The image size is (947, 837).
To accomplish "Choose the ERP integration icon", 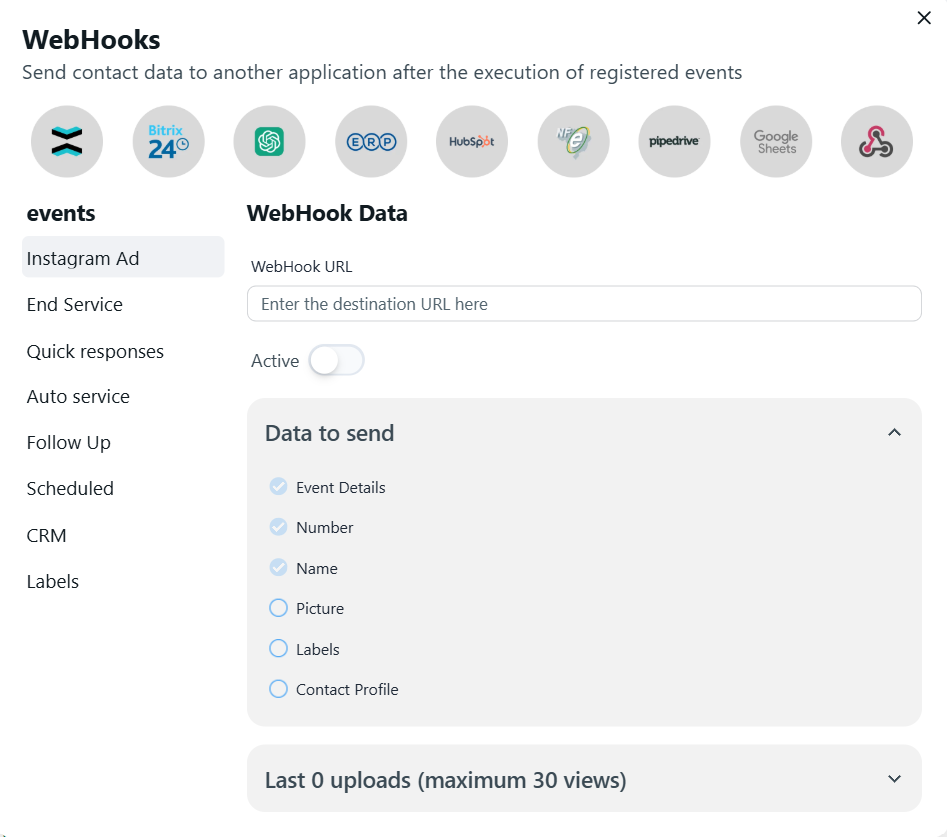I will click(x=371, y=142).
